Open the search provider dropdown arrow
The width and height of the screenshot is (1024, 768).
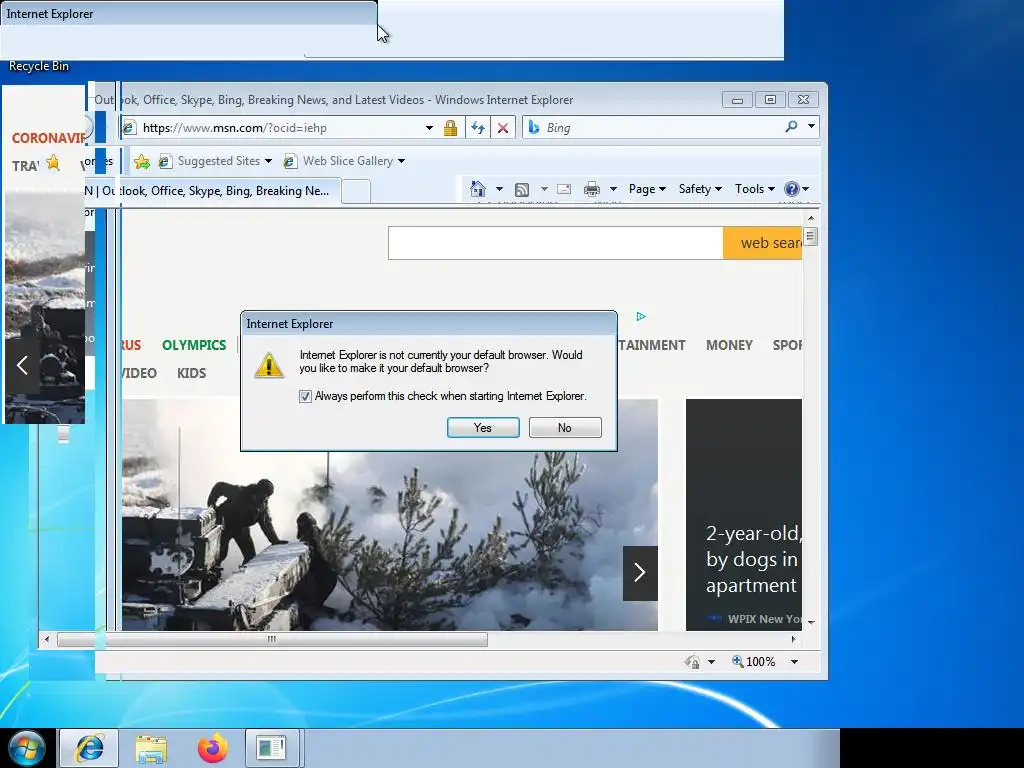[811, 126]
